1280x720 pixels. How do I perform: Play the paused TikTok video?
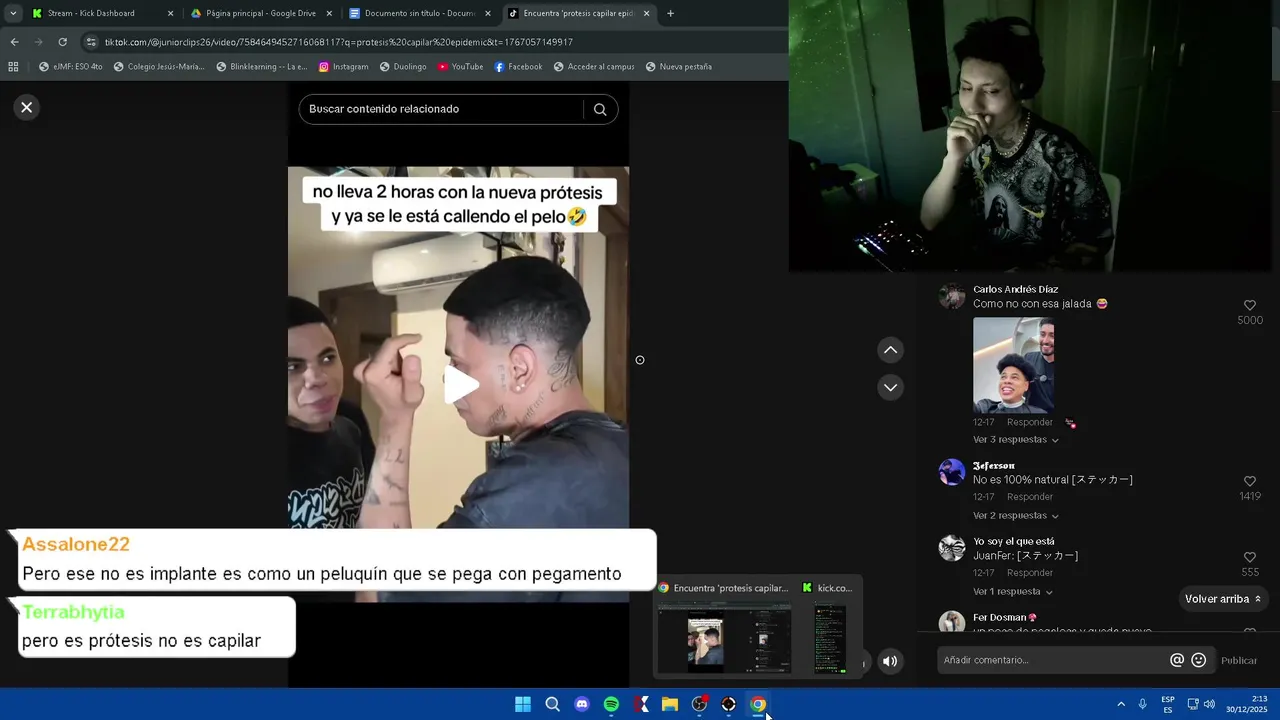(460, 385)
